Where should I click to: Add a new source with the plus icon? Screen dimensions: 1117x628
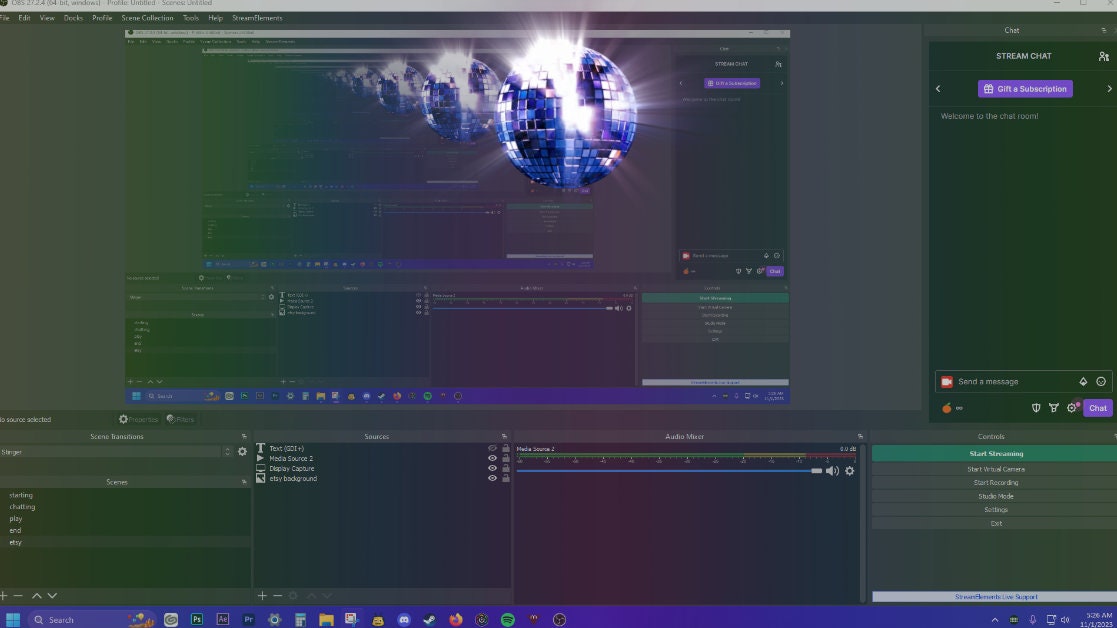pyautogui.click(x=261, y=595)
